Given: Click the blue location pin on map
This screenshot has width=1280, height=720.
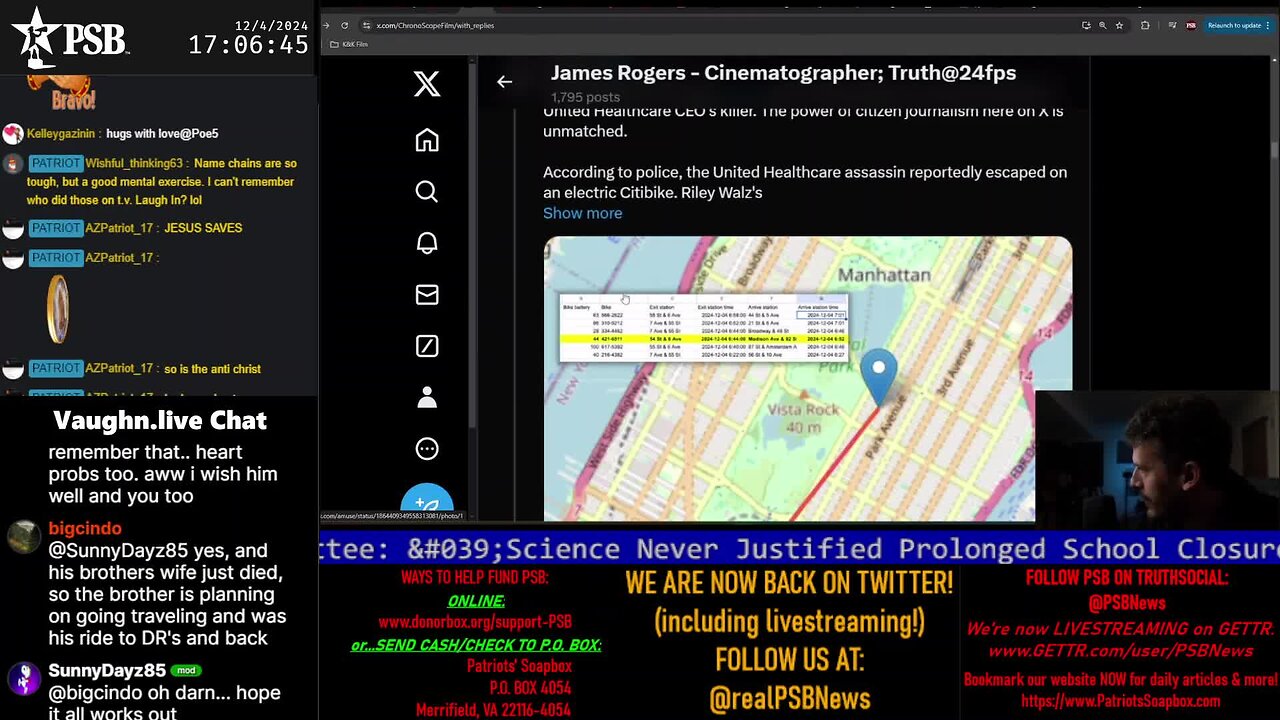Looking at the screenshot, I should tap(879, 376).
